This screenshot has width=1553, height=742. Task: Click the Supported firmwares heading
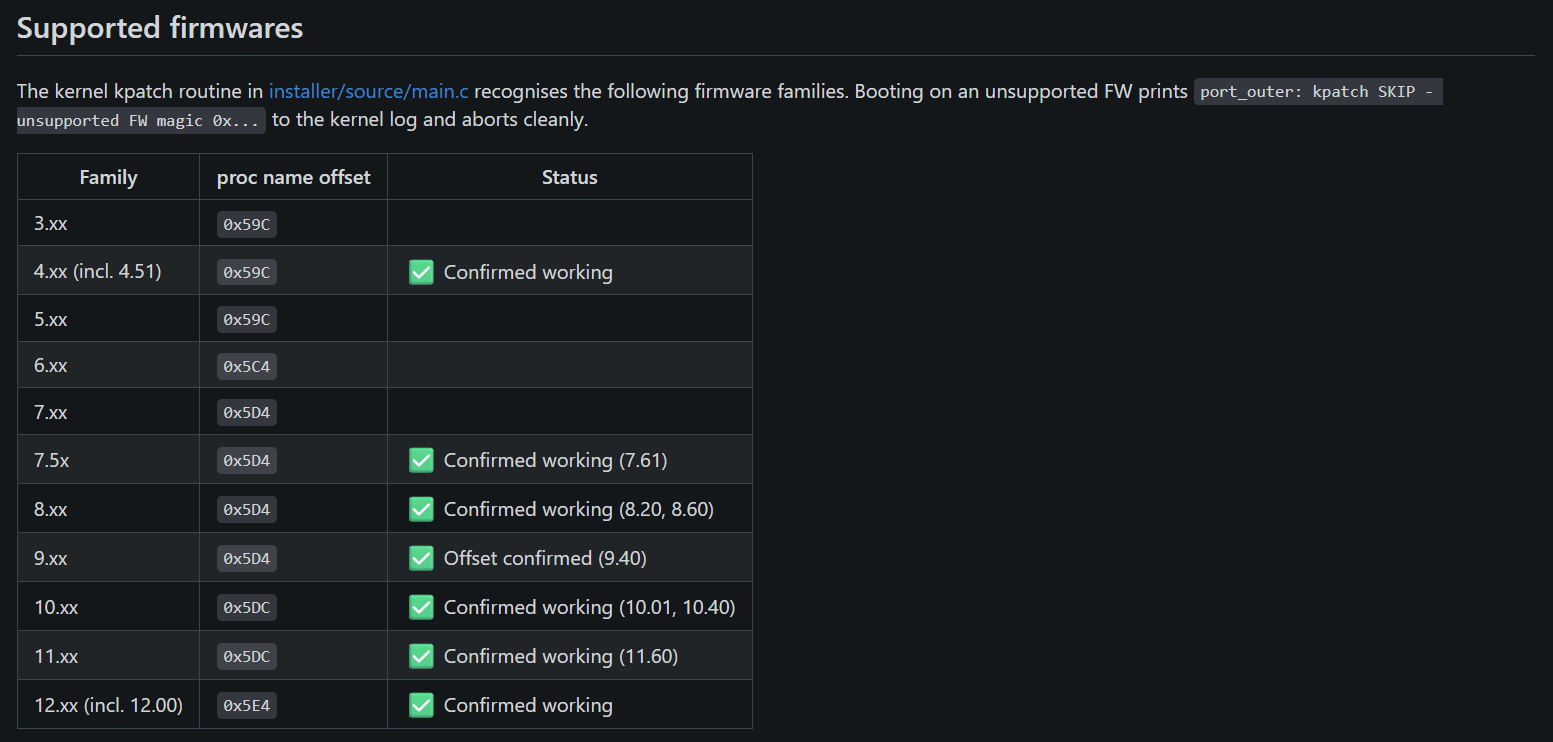tap(160, 28)
